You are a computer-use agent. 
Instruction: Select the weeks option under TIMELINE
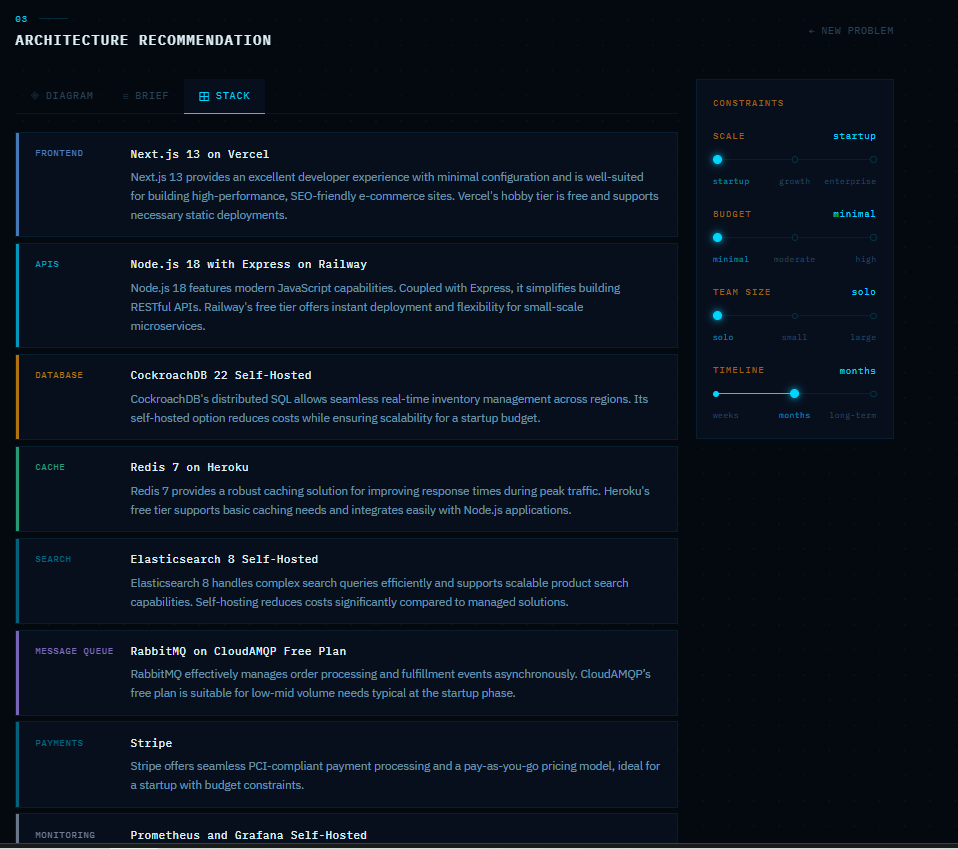click(716, 393)
